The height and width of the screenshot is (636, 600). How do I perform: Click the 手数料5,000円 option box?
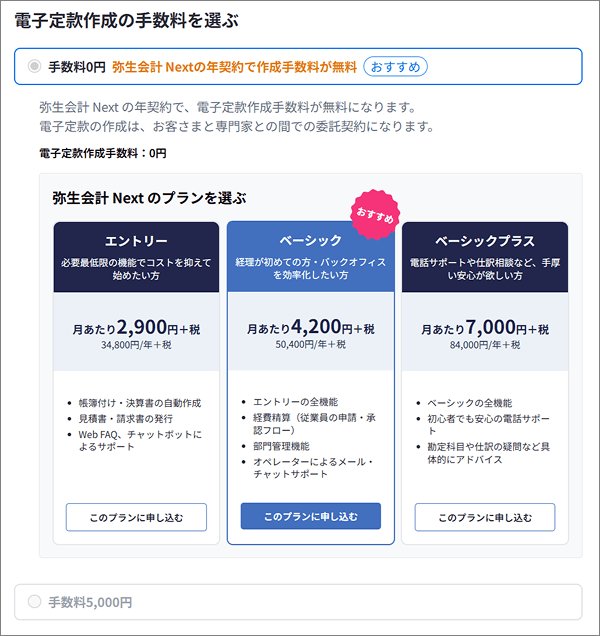click(298, 602)
